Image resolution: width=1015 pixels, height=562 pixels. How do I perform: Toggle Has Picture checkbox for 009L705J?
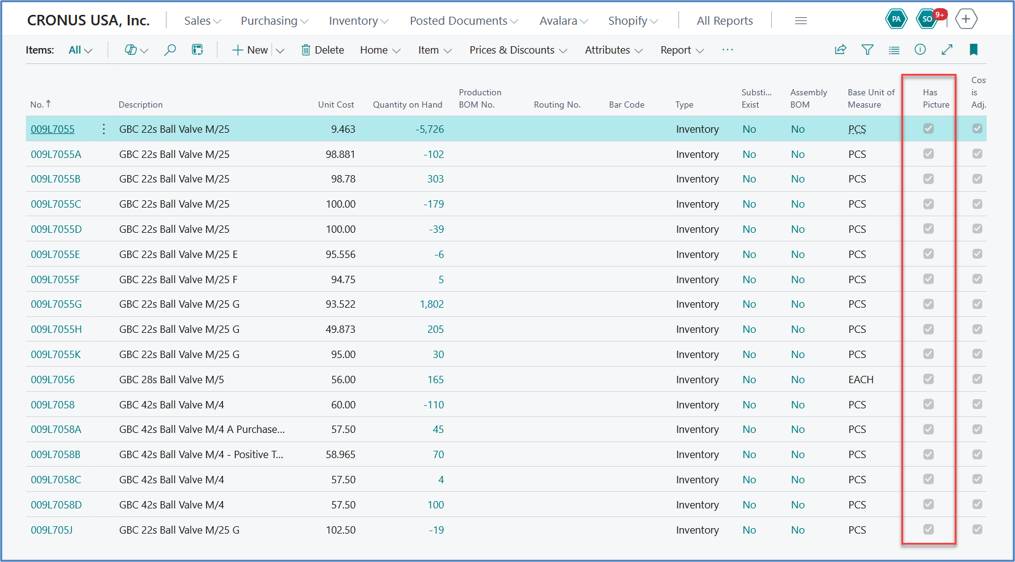pyautogui.click(x=928, y=530)
